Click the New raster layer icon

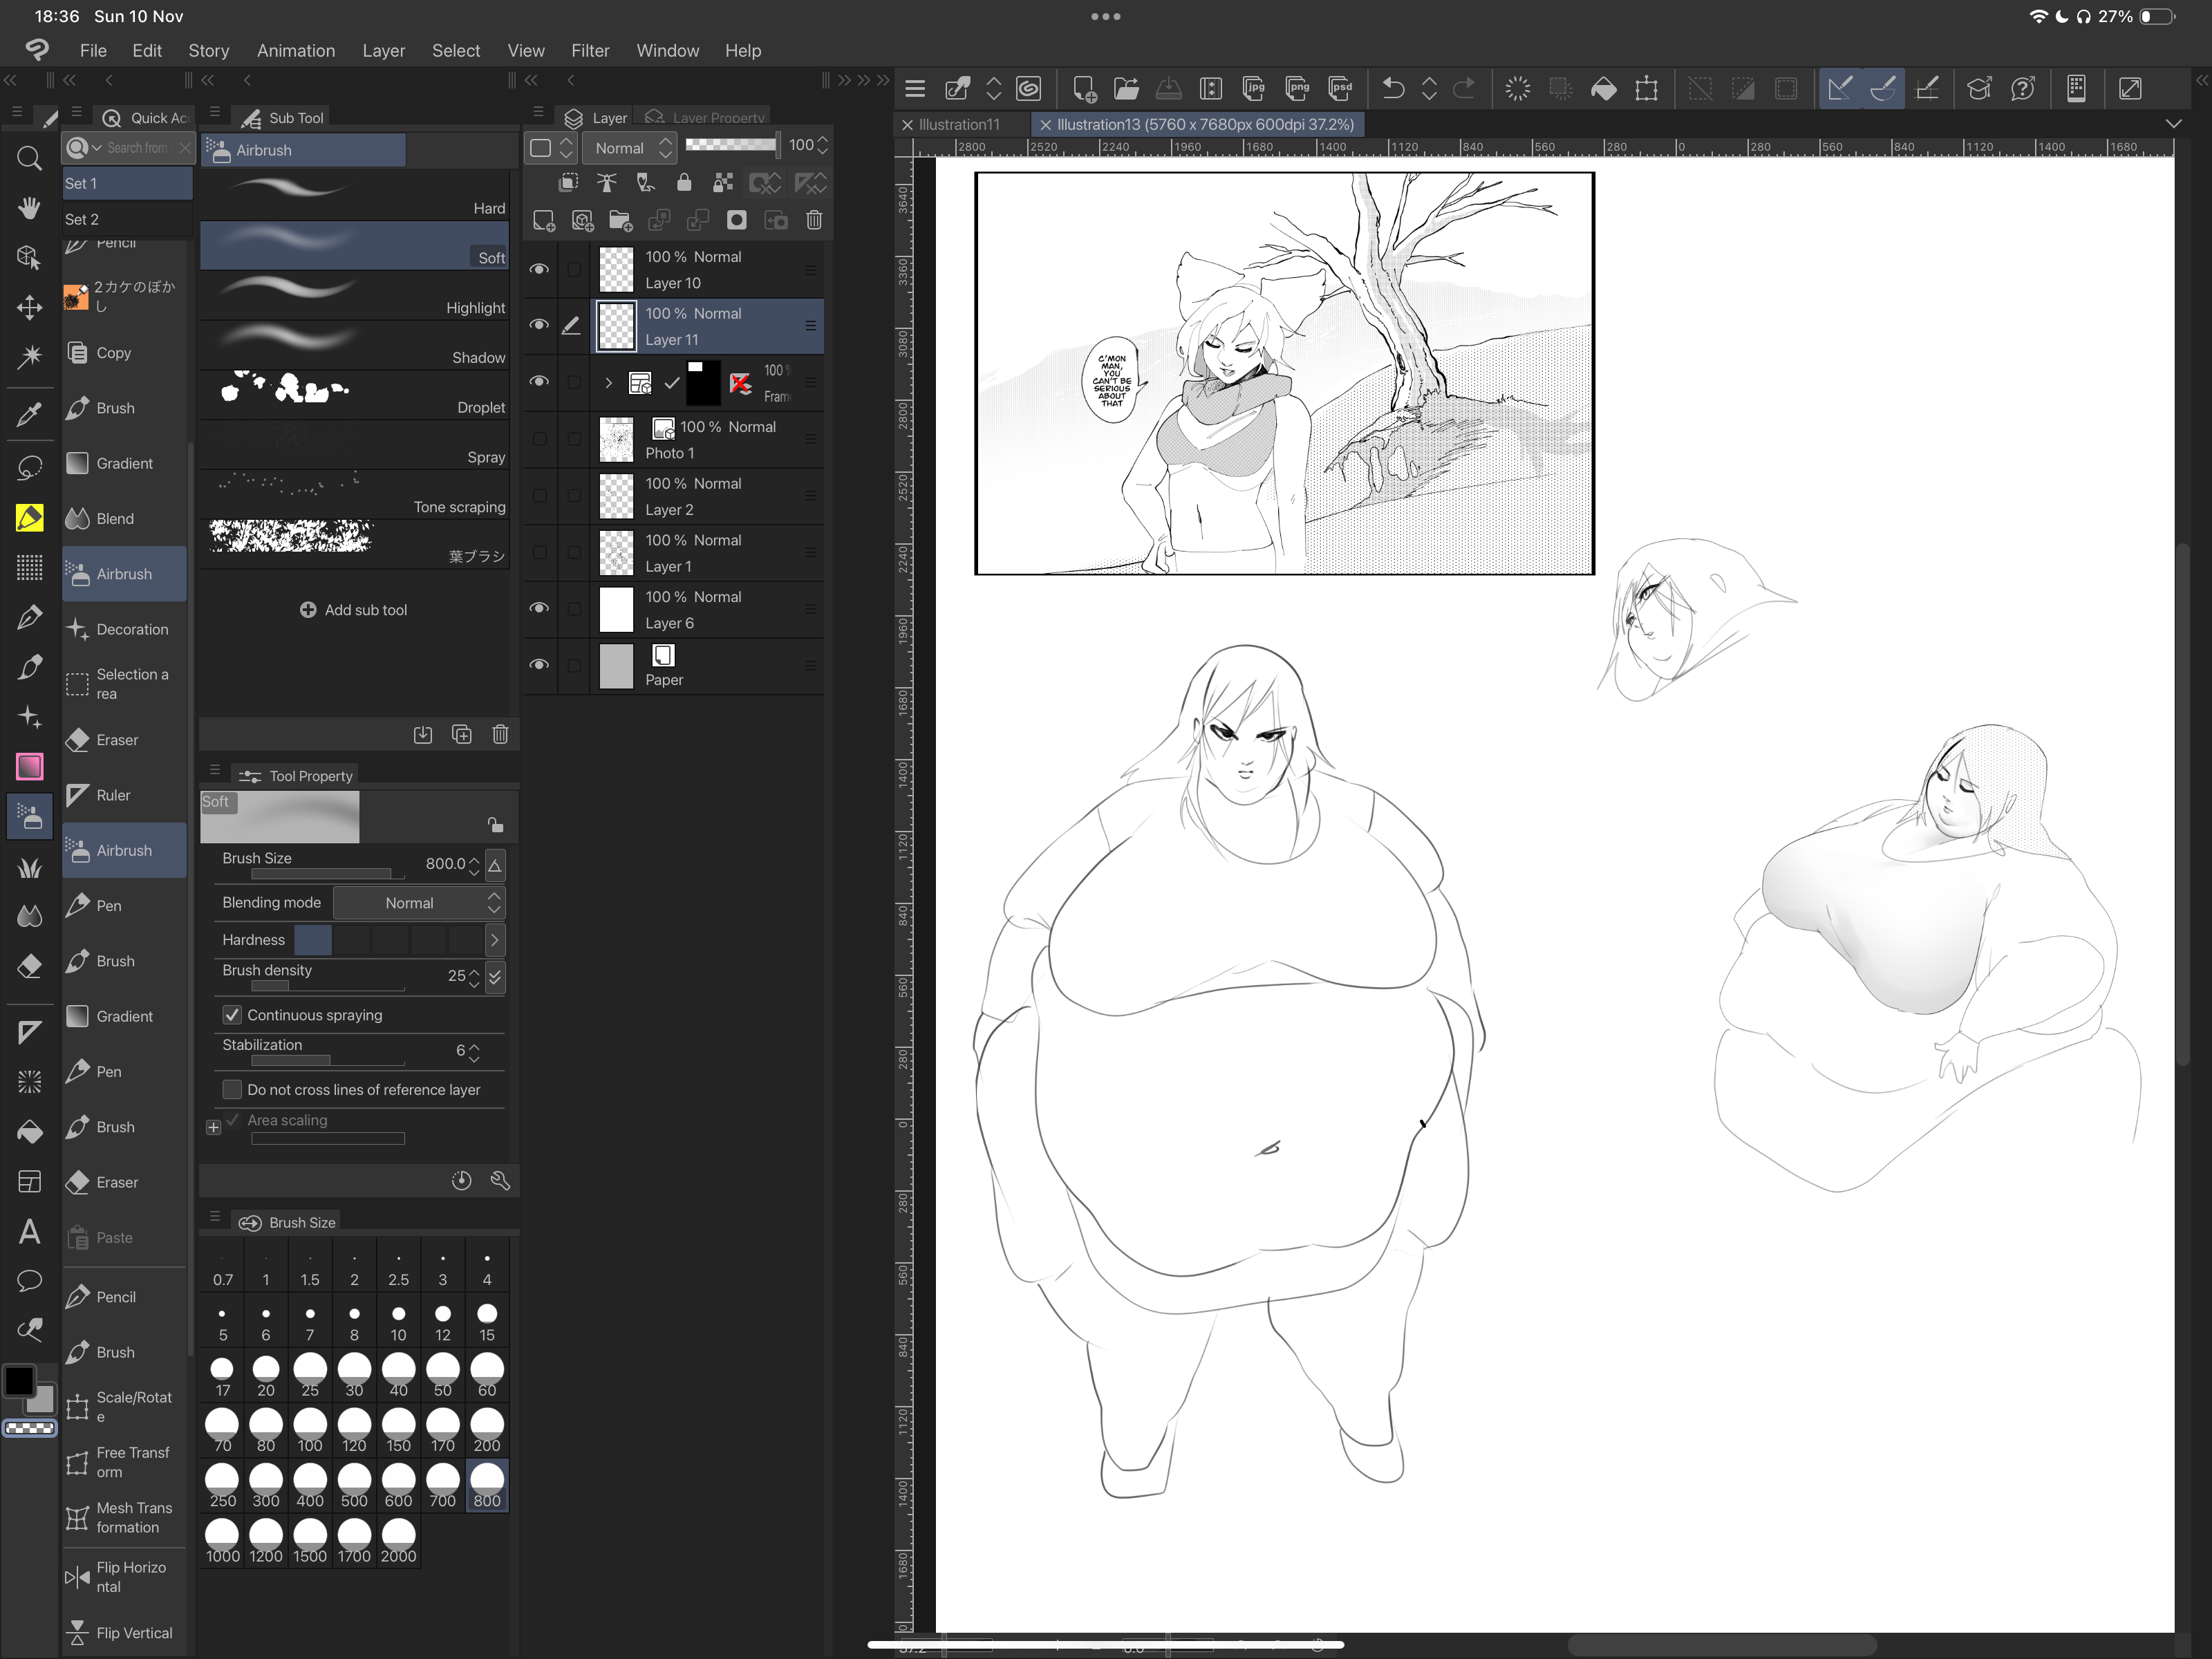click(x=544, y=220)
